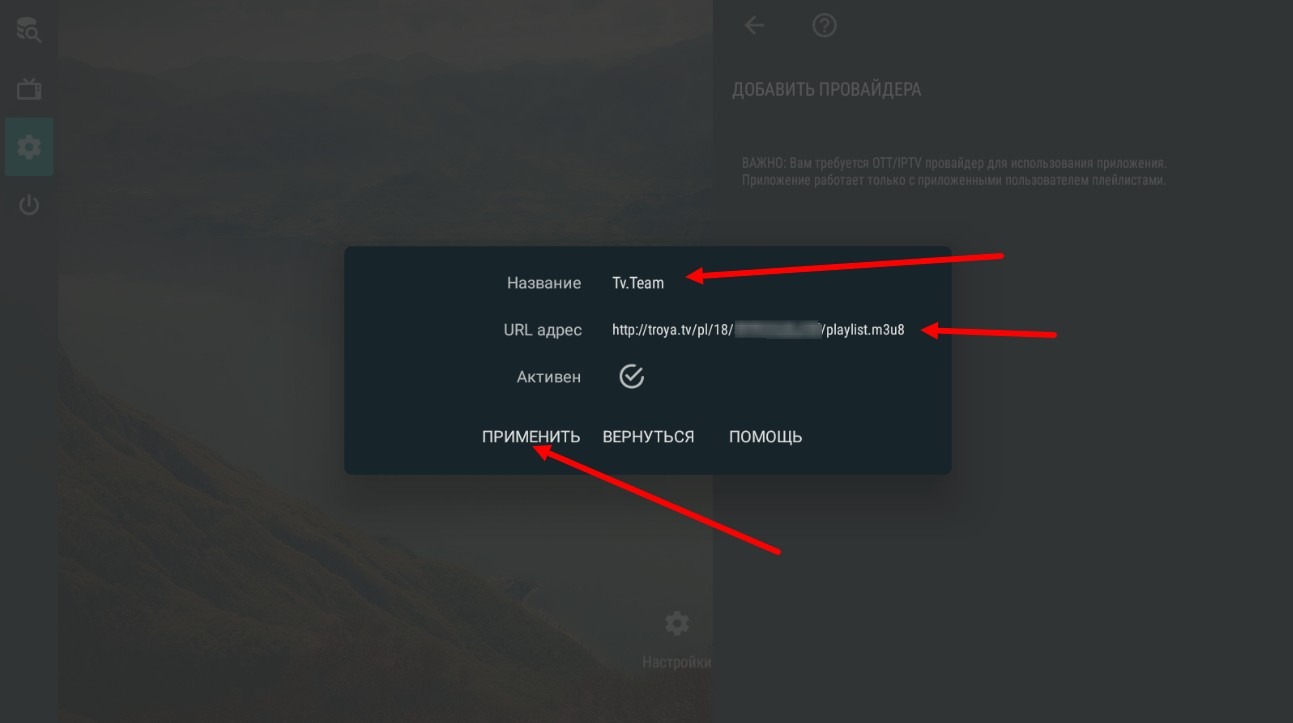This screenshot has height=723, width=1293.
Task: Open the TV channels icon in sidebar
Action: coord(29,89)
